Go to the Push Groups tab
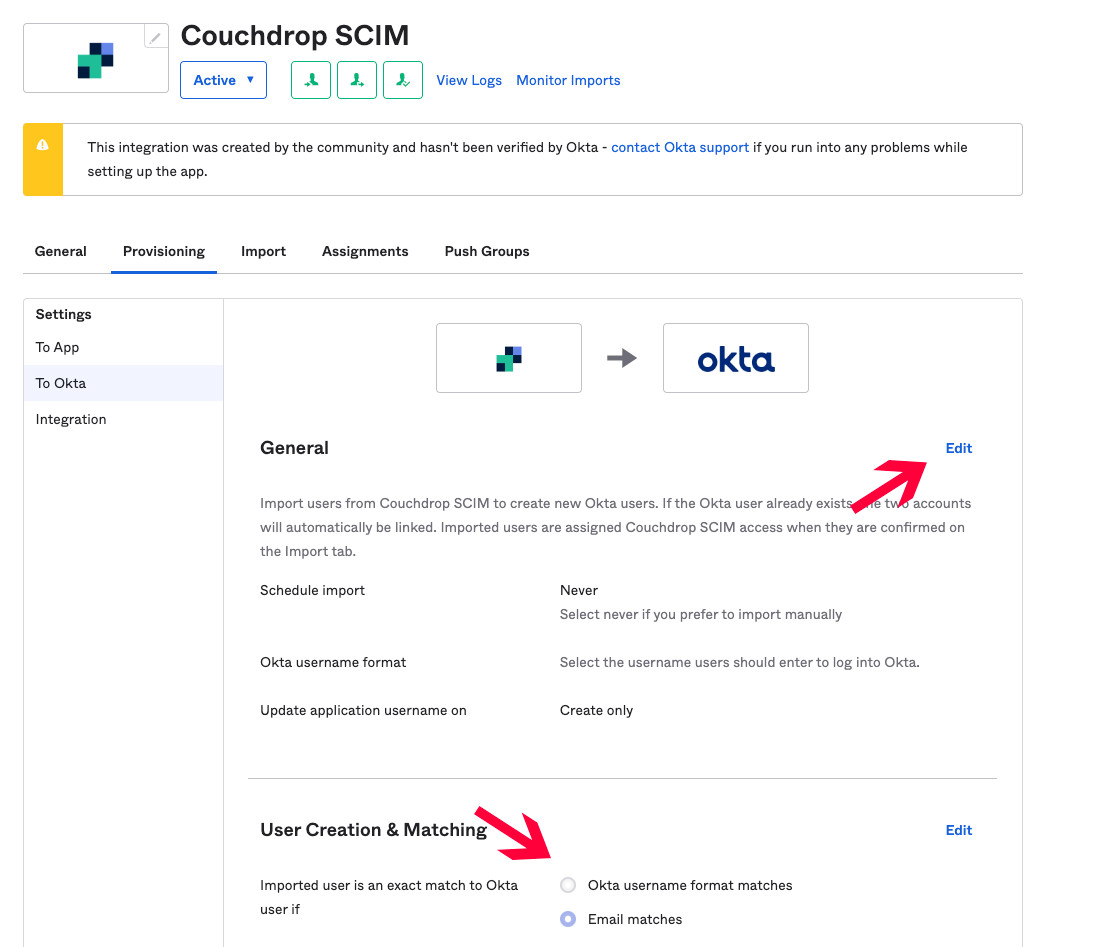The width and height of the screenshot is (1100, 947). pyautogui.click(x=487, y=251)
